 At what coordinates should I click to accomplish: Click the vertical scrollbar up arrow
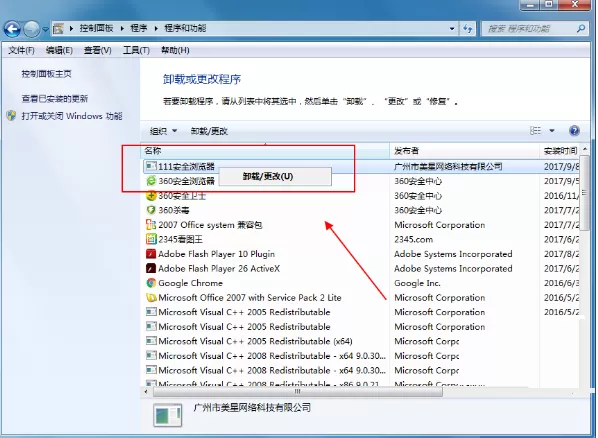coord(585,149)
